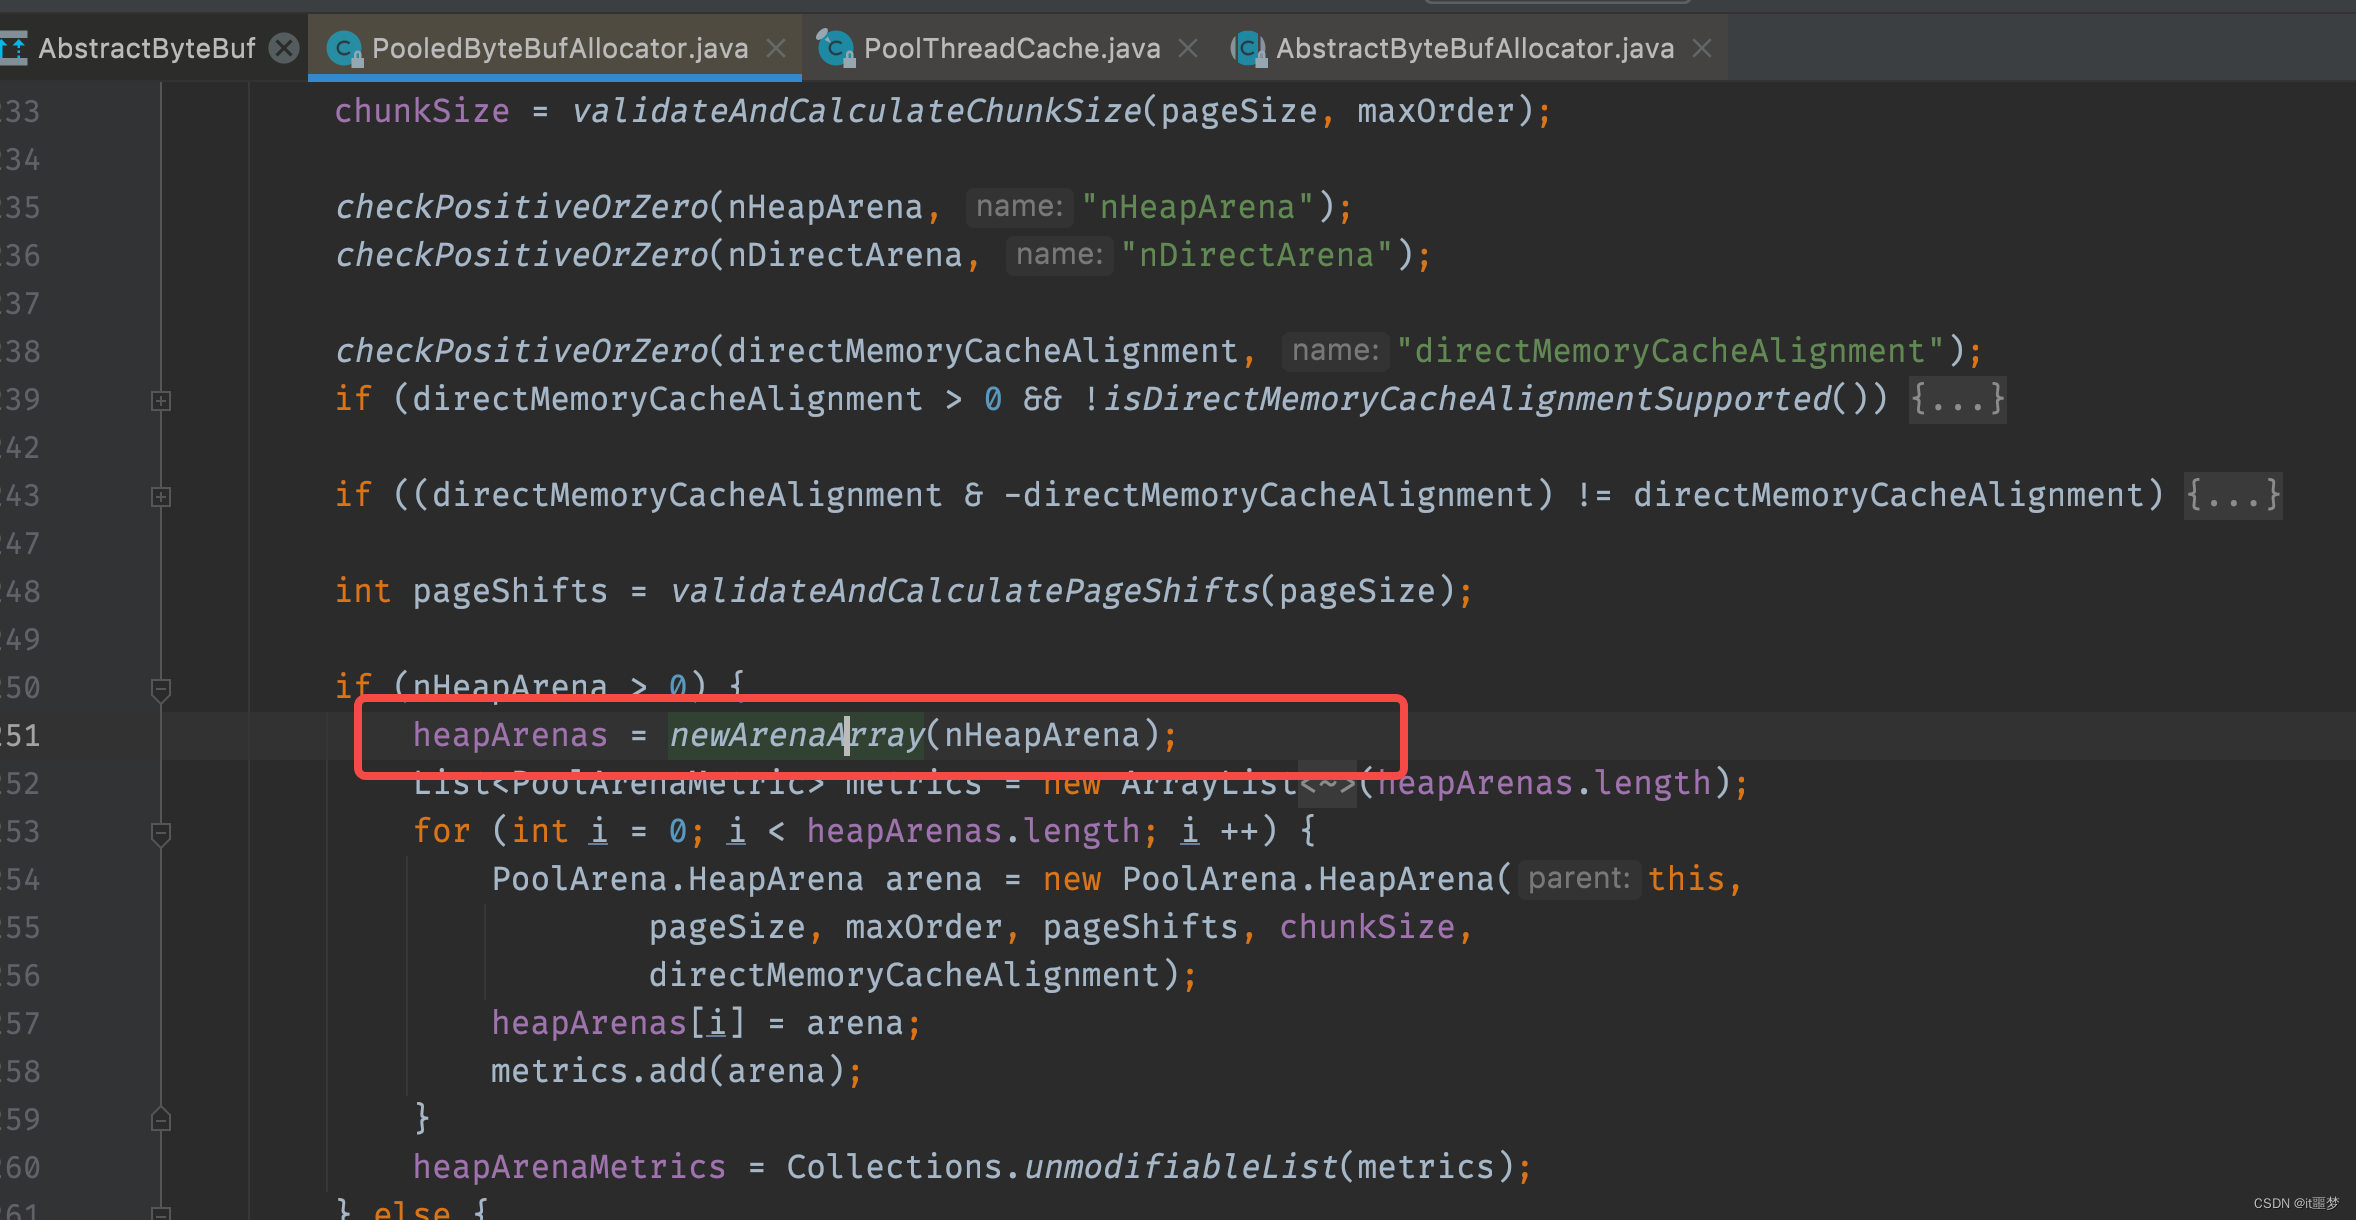The image size is (2356, 1220).
Task: Collapse the for loop at line 253
Action: tap(161, 833)
